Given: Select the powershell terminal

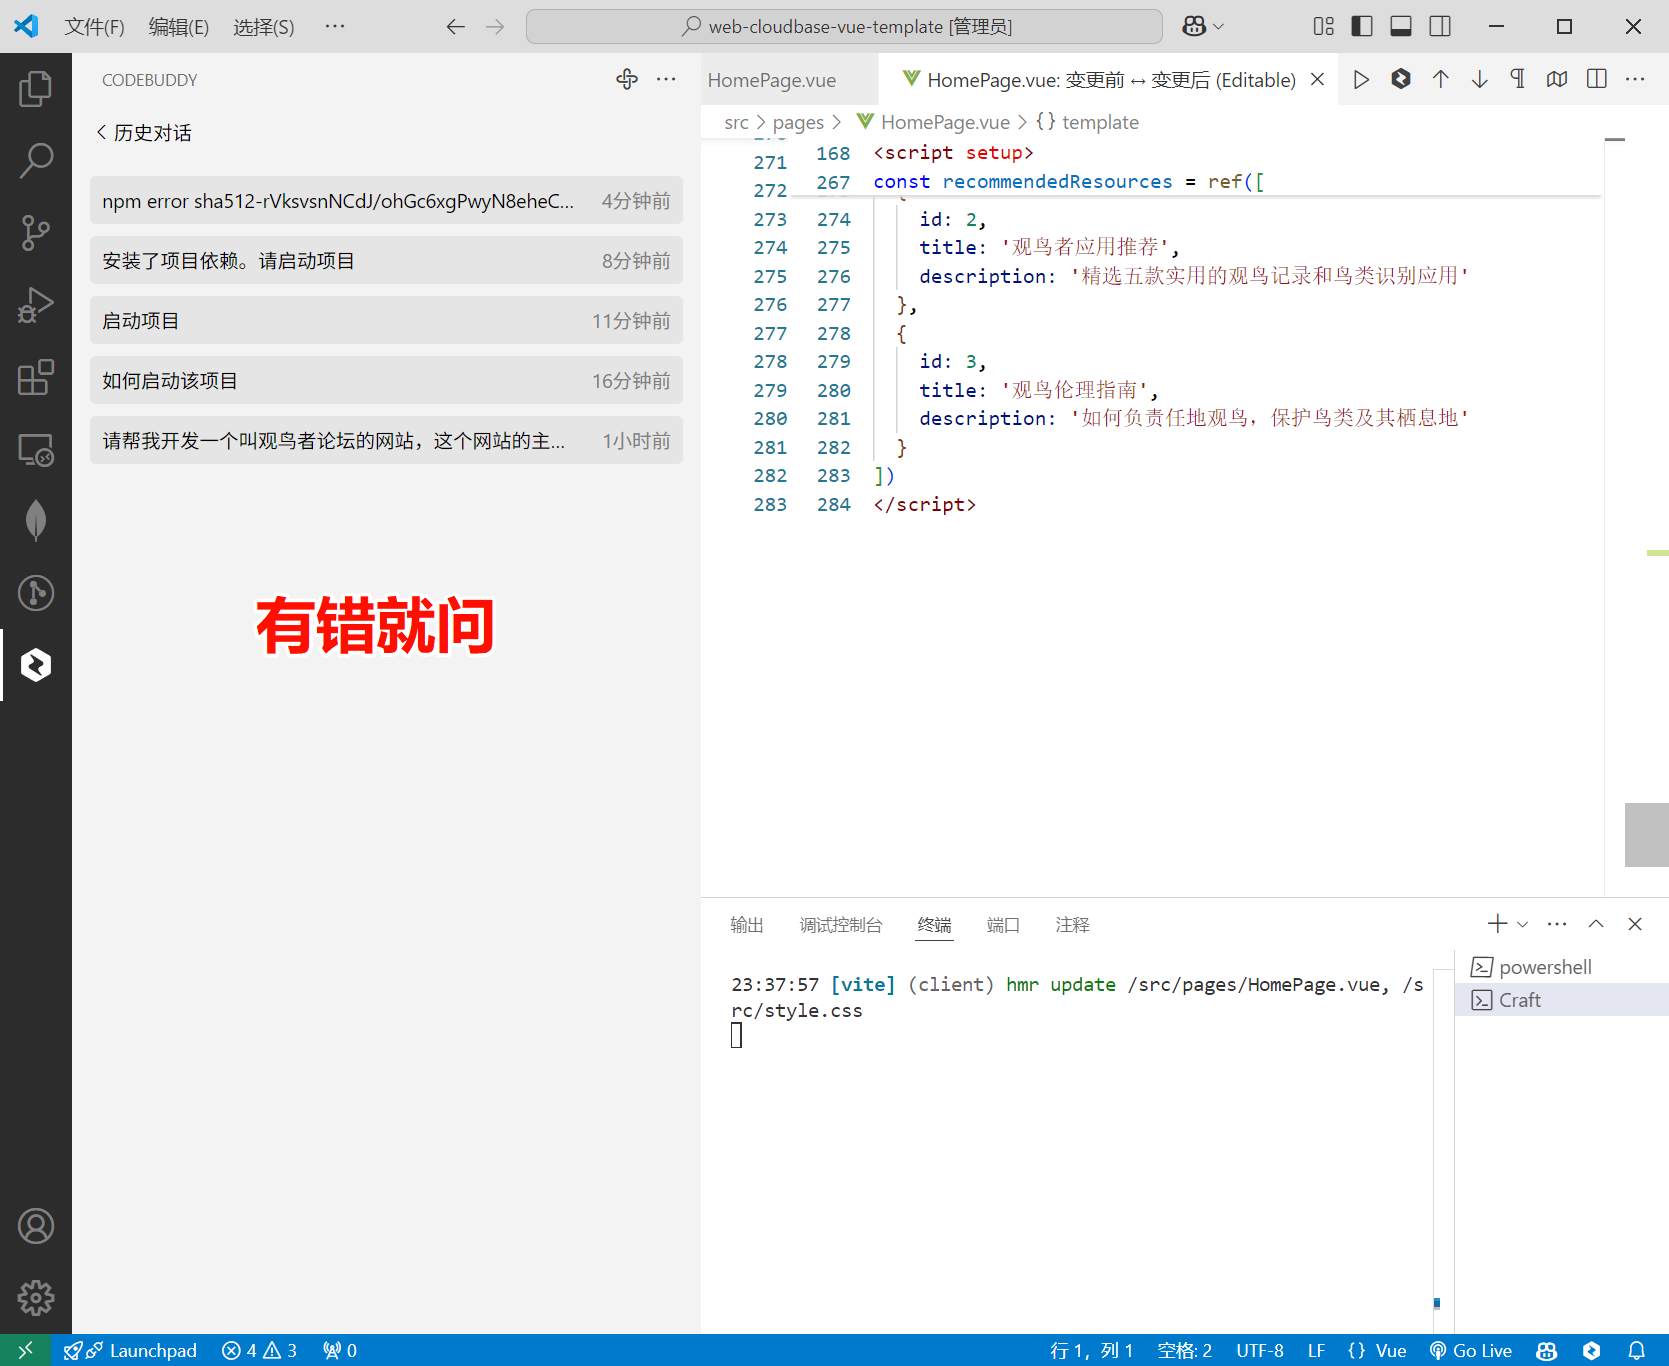Looking at the screenshot, I should [x=1562, y=967].
